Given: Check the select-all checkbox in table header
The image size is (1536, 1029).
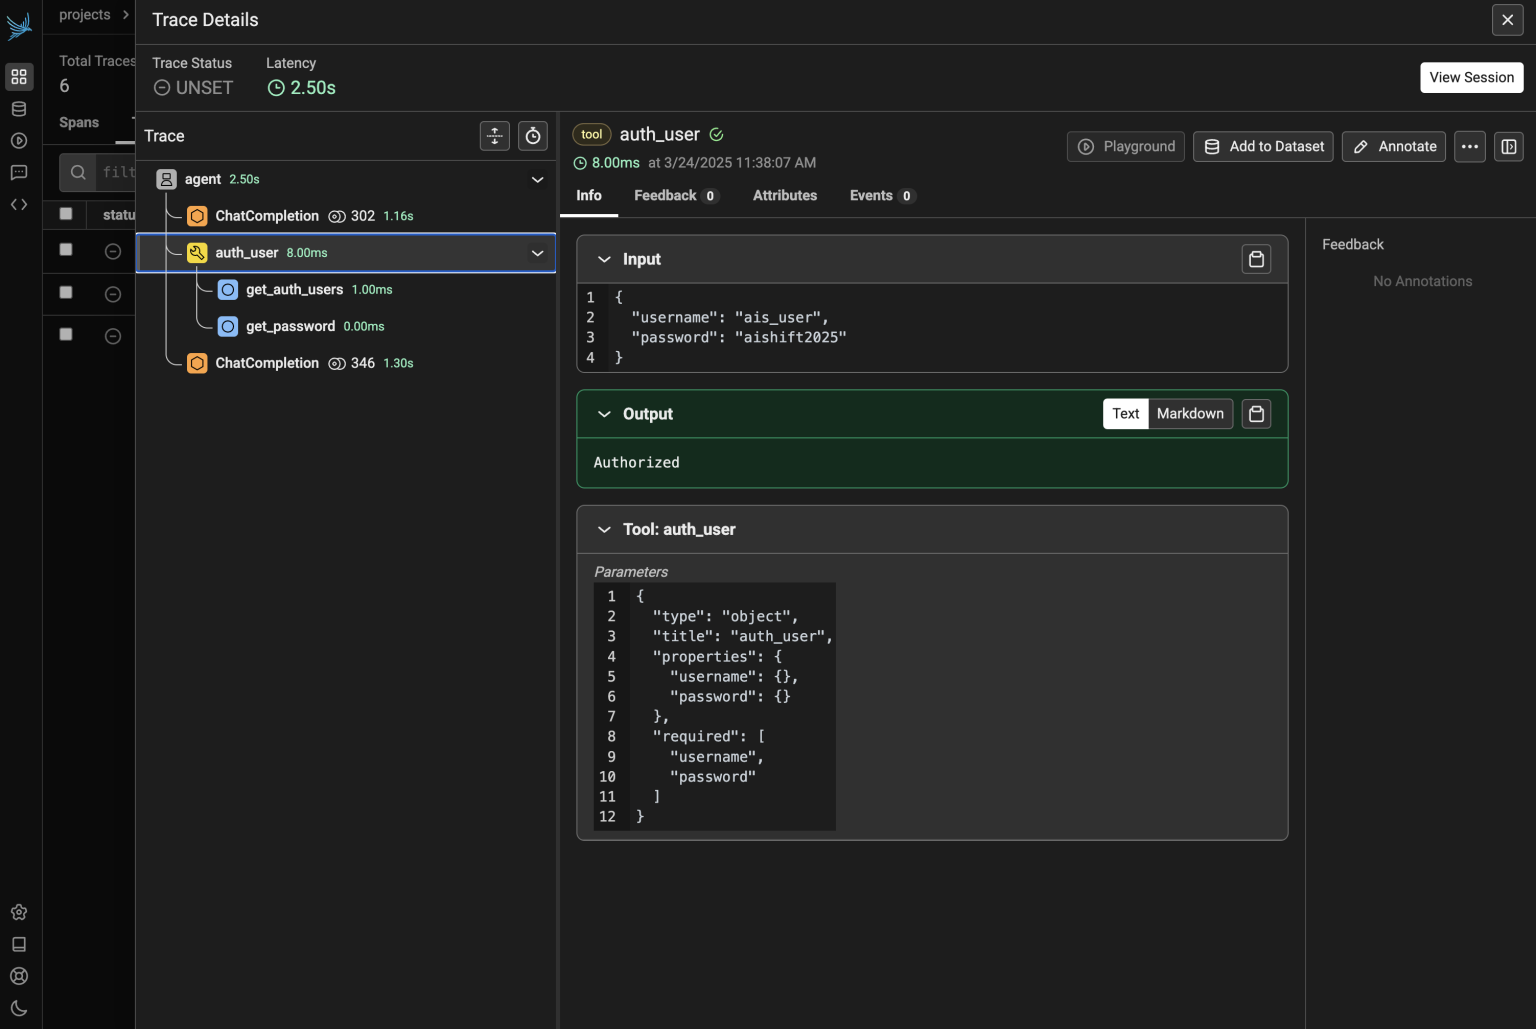Looking at the screenshot, I should tap(66, 214).
